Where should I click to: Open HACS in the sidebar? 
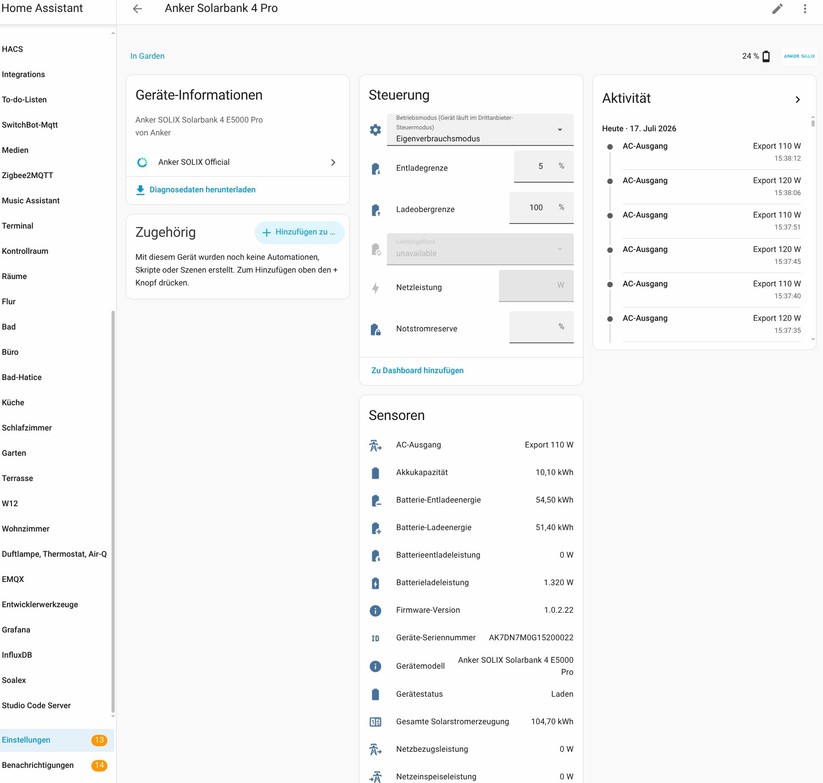tap(56, 49)
